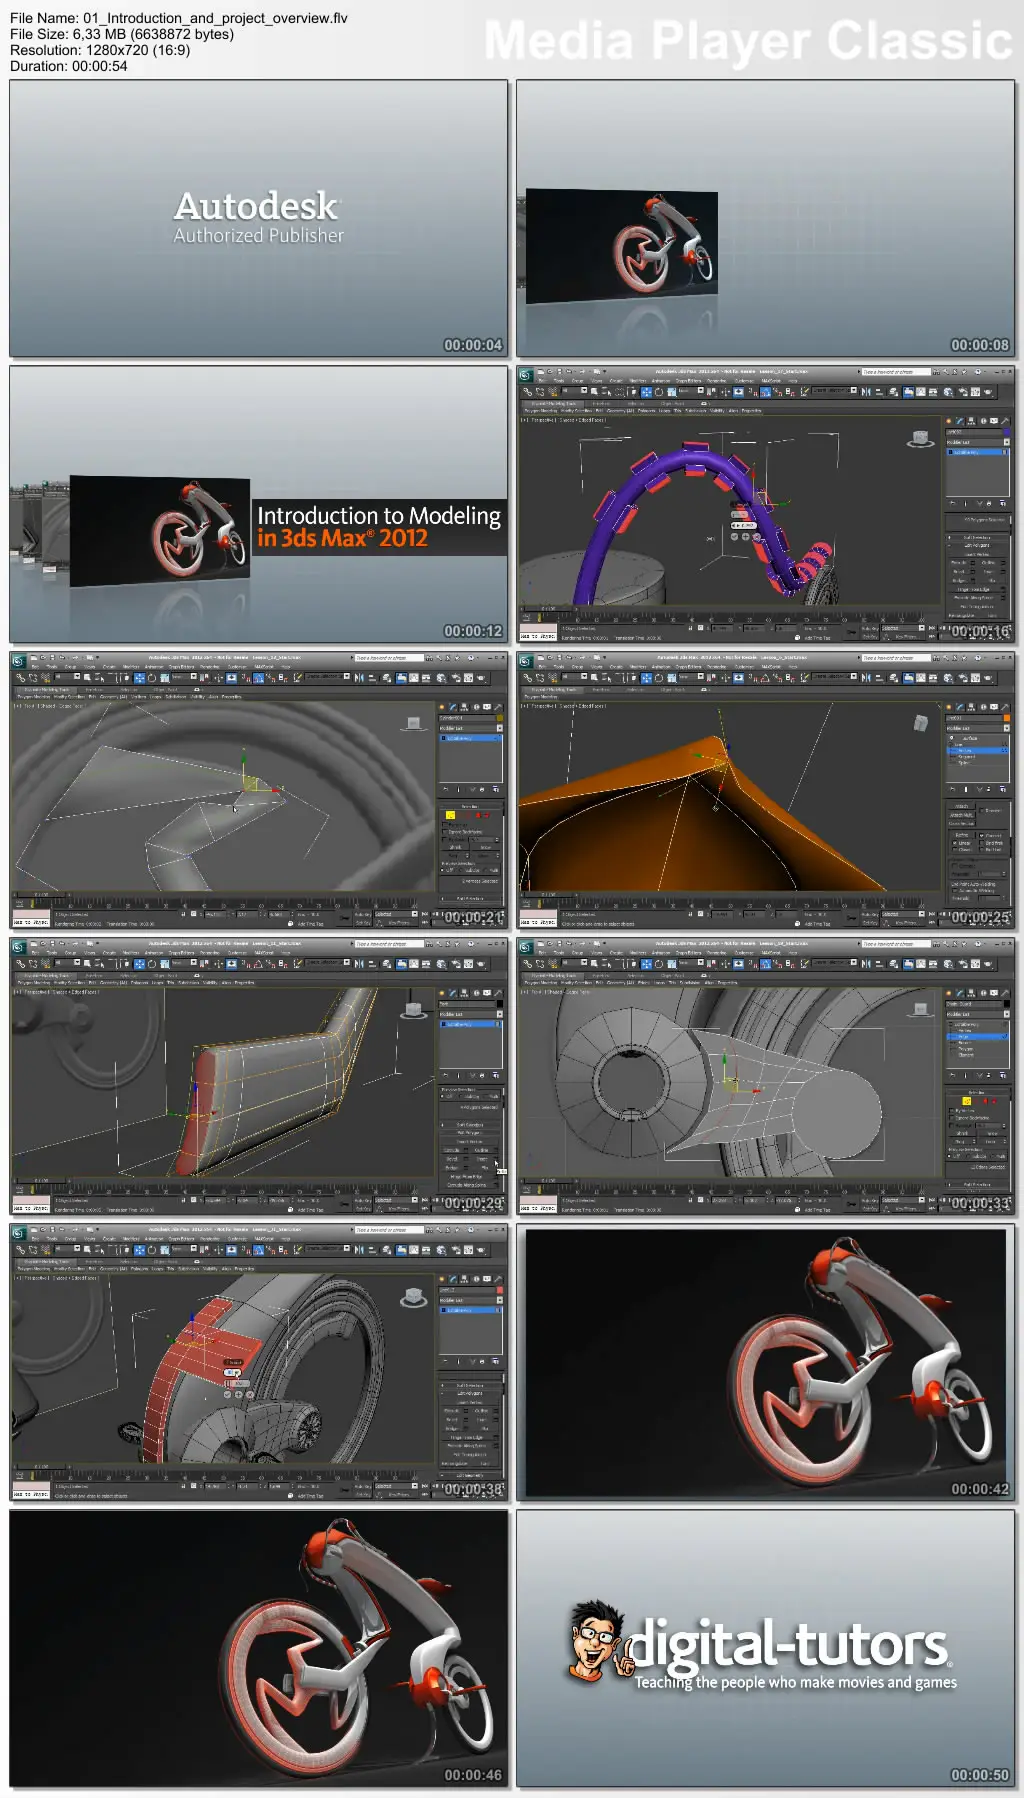
Task: Click the ViewCube in the 00:00:38 frame viewport
Action: (x=413, y=1297)
